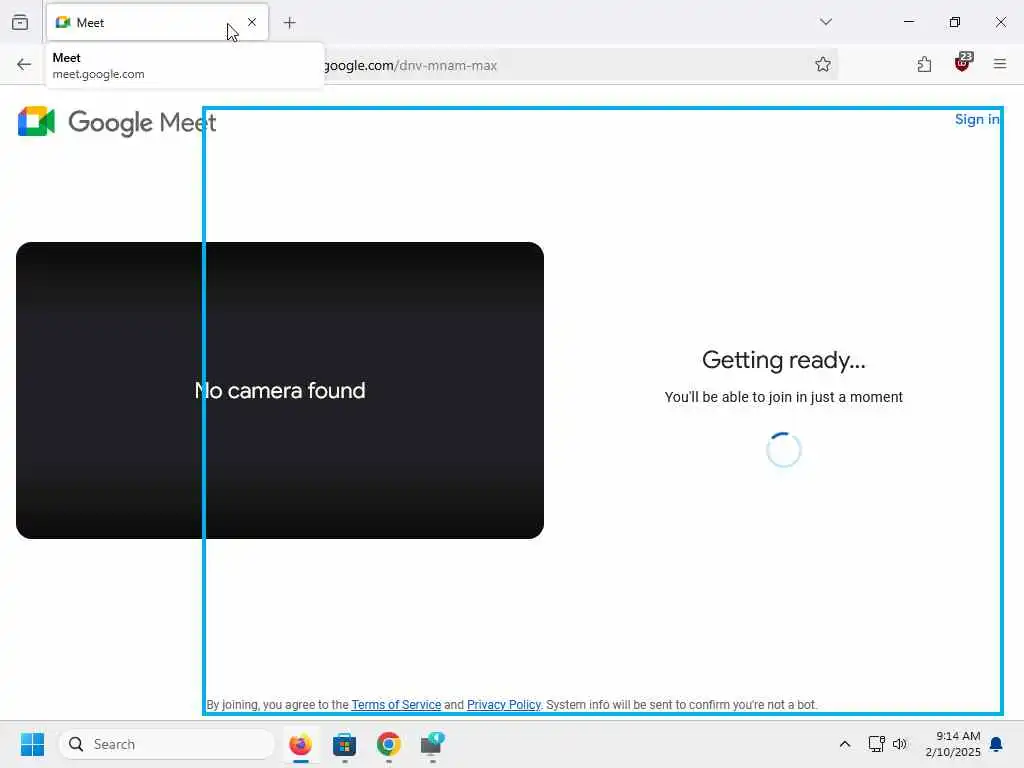Screen dimensions: 1024x768
Task: Open a new tab with plus button
Action: click(x=289, y=23)
